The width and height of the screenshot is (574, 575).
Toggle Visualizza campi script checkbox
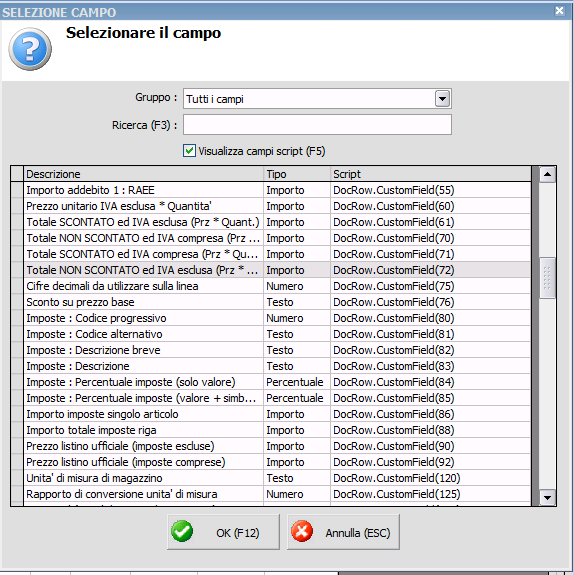click(x=189, y=151)
